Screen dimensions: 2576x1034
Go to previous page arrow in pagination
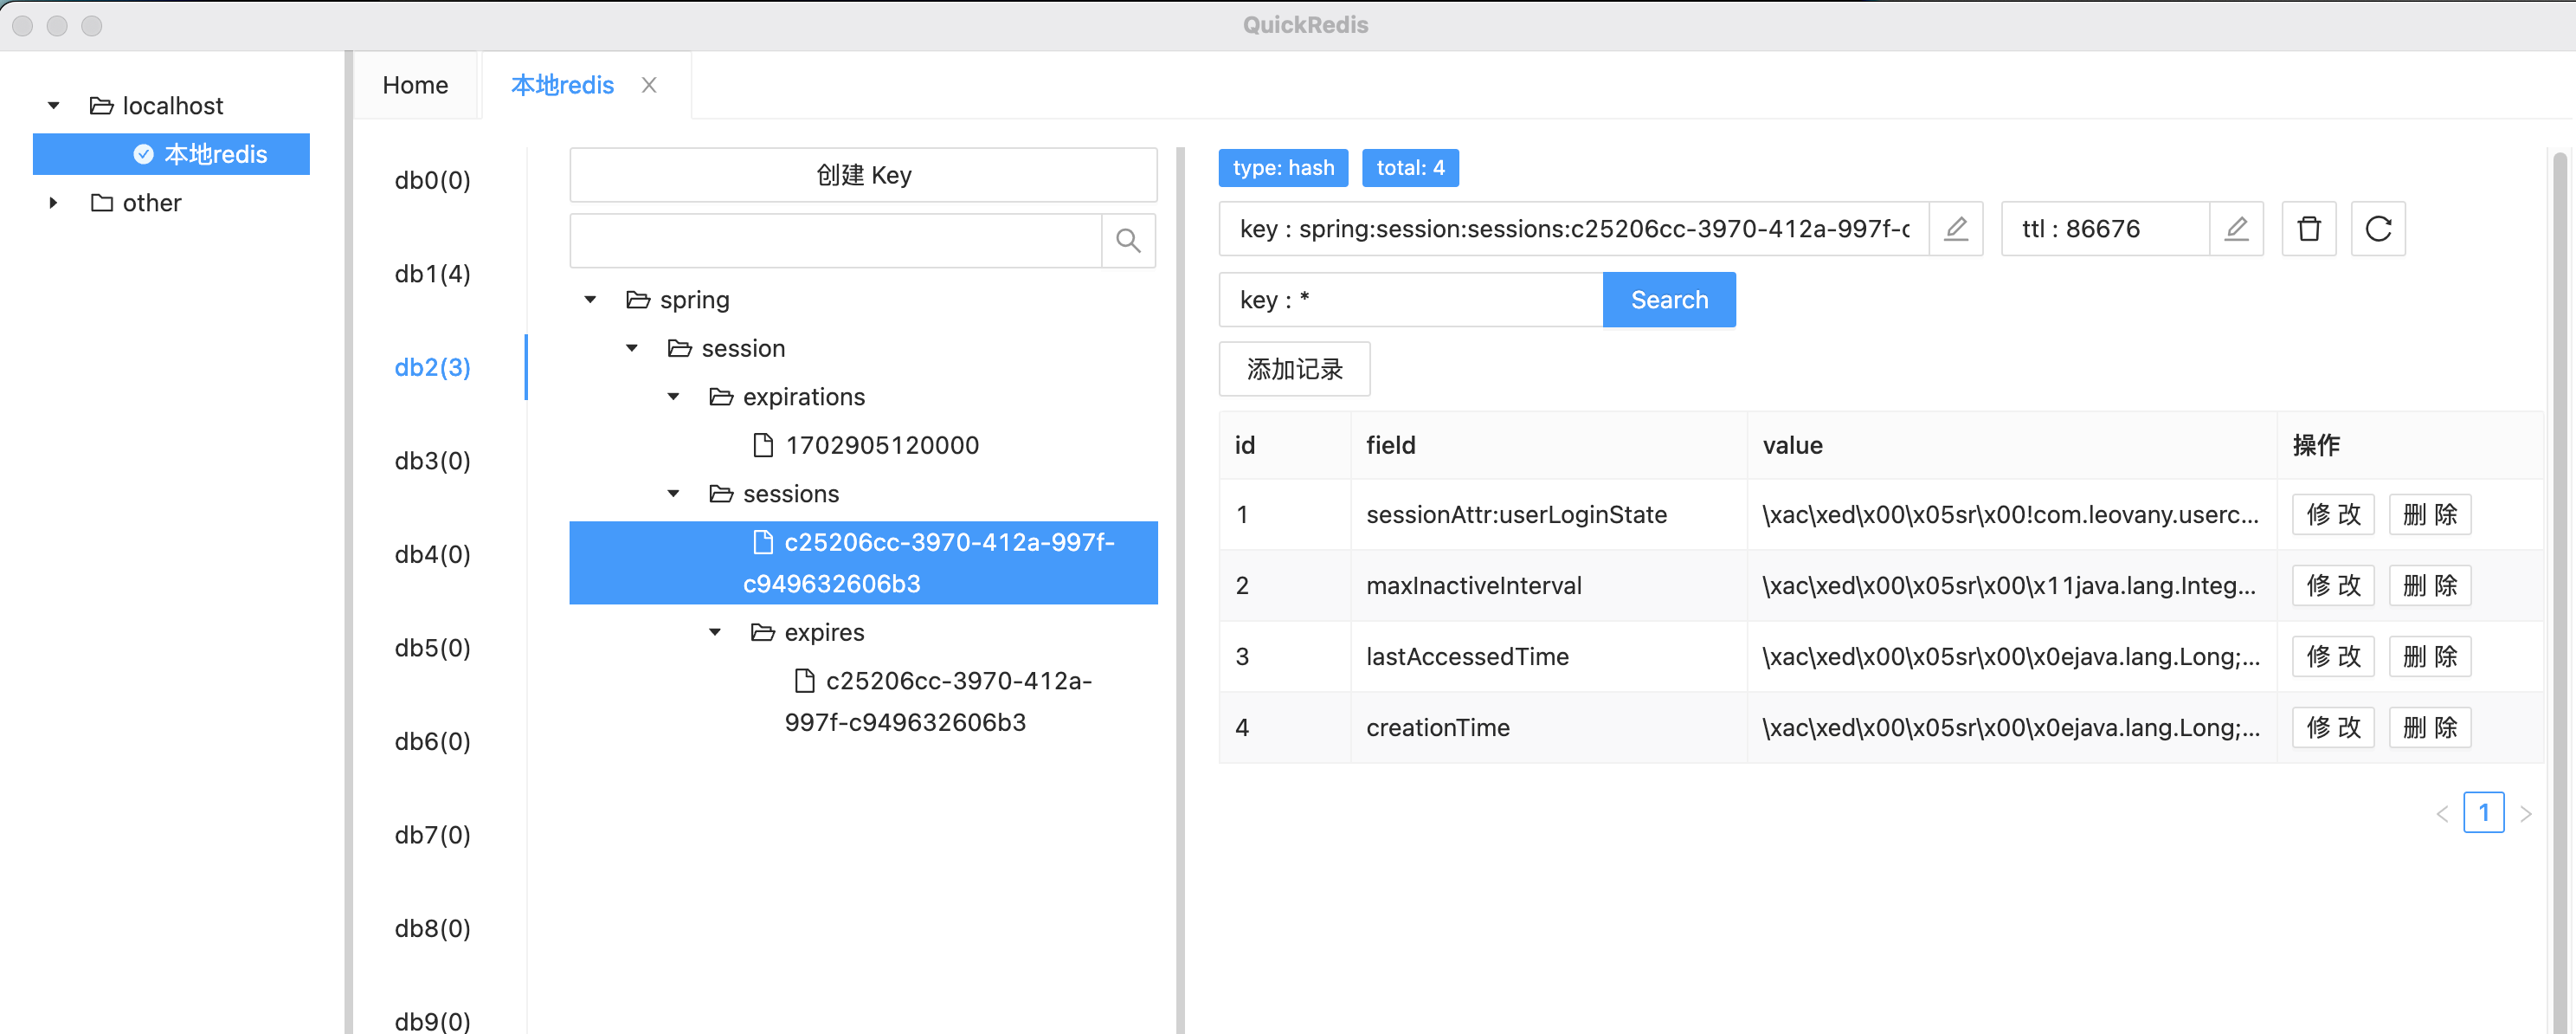[x=2442, y=813]
